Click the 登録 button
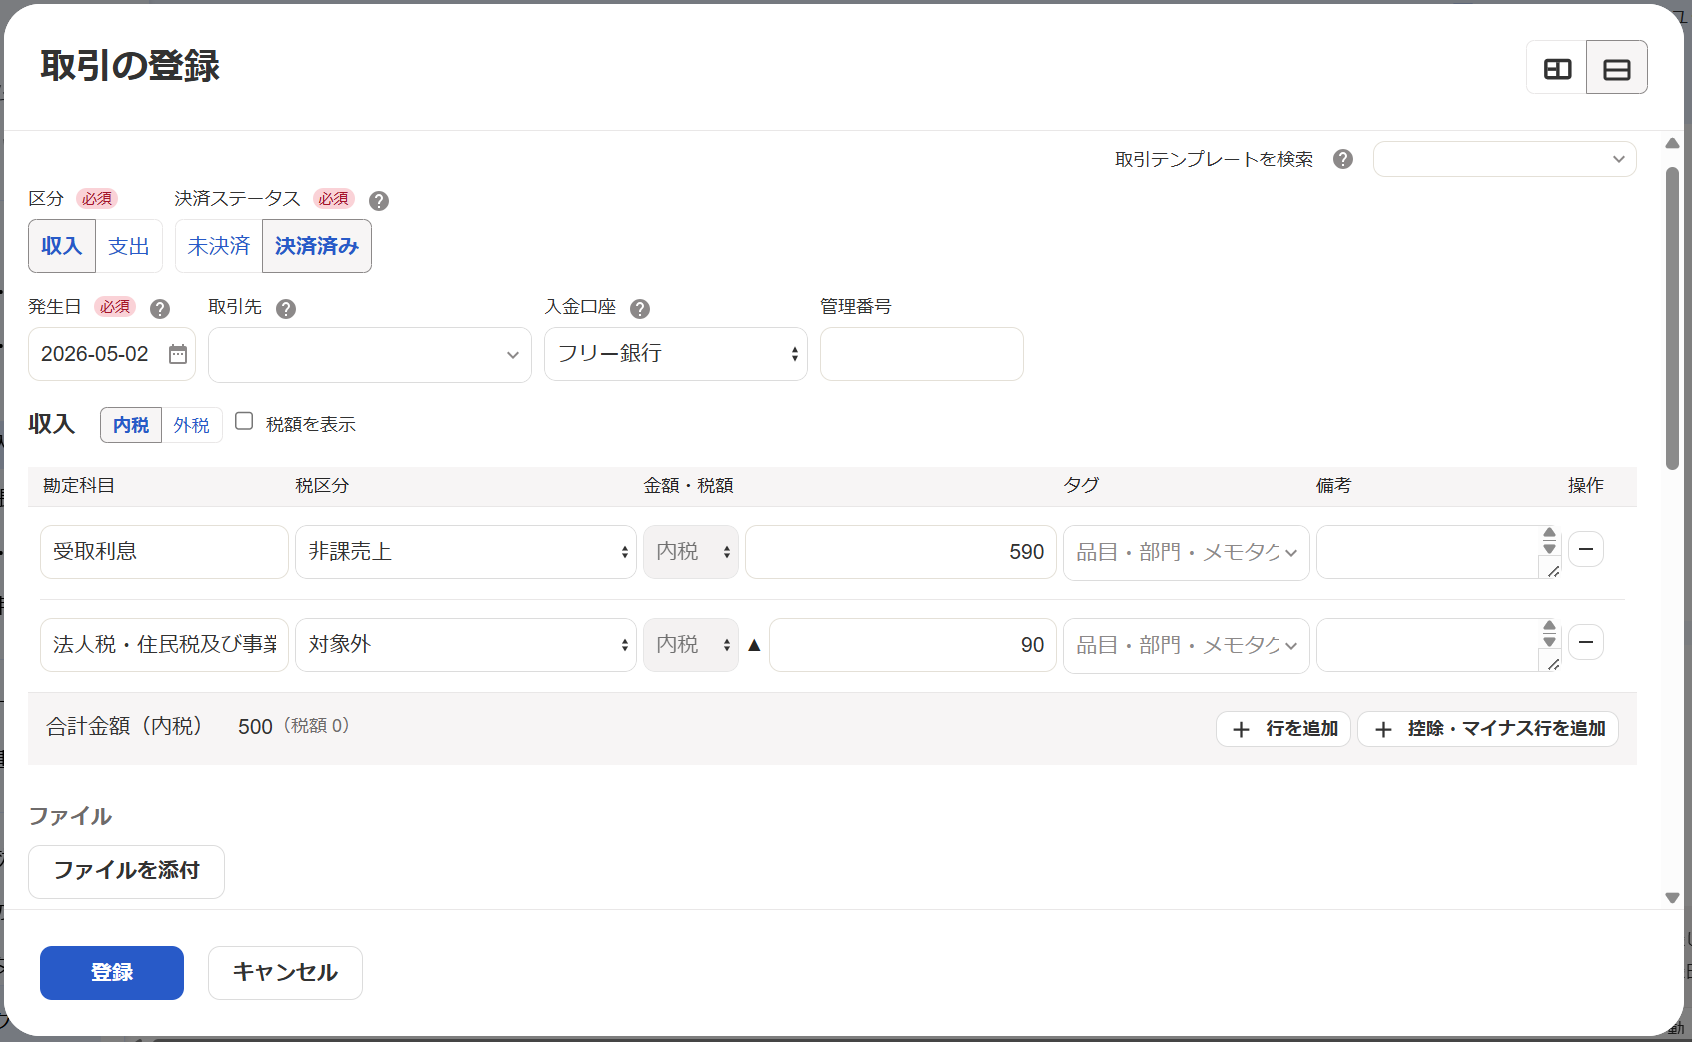Viewport: 1692px width, 1042px height. [x=112, y=973]
